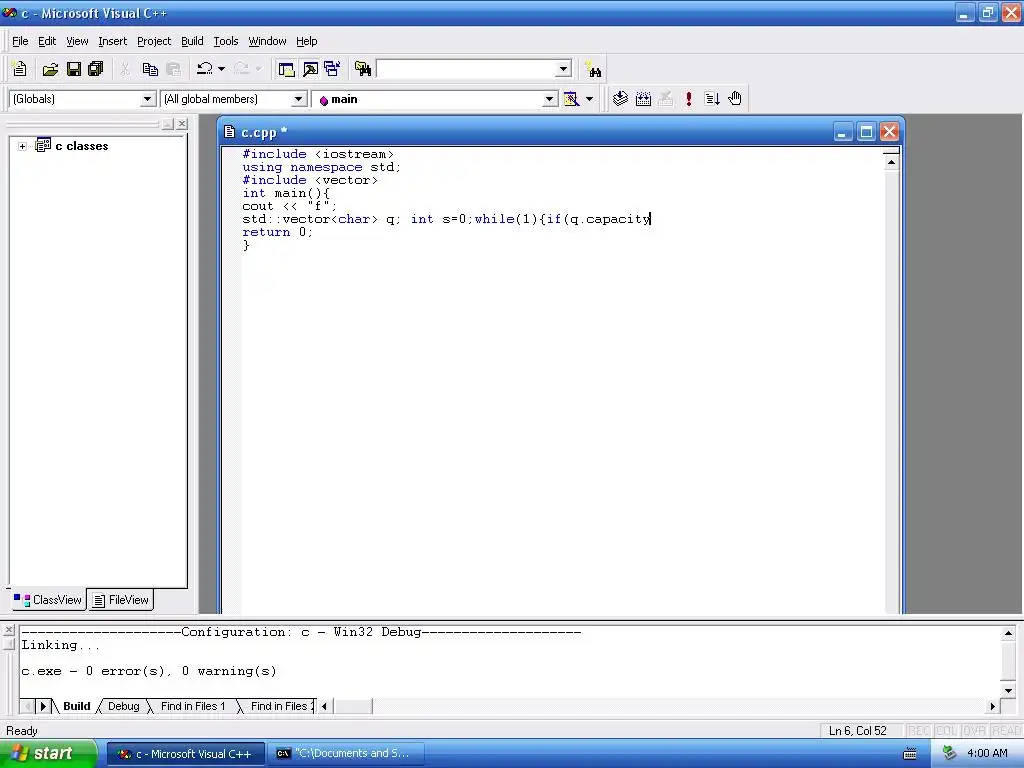Click the 'using namespace std;' line

pos(321,167)
